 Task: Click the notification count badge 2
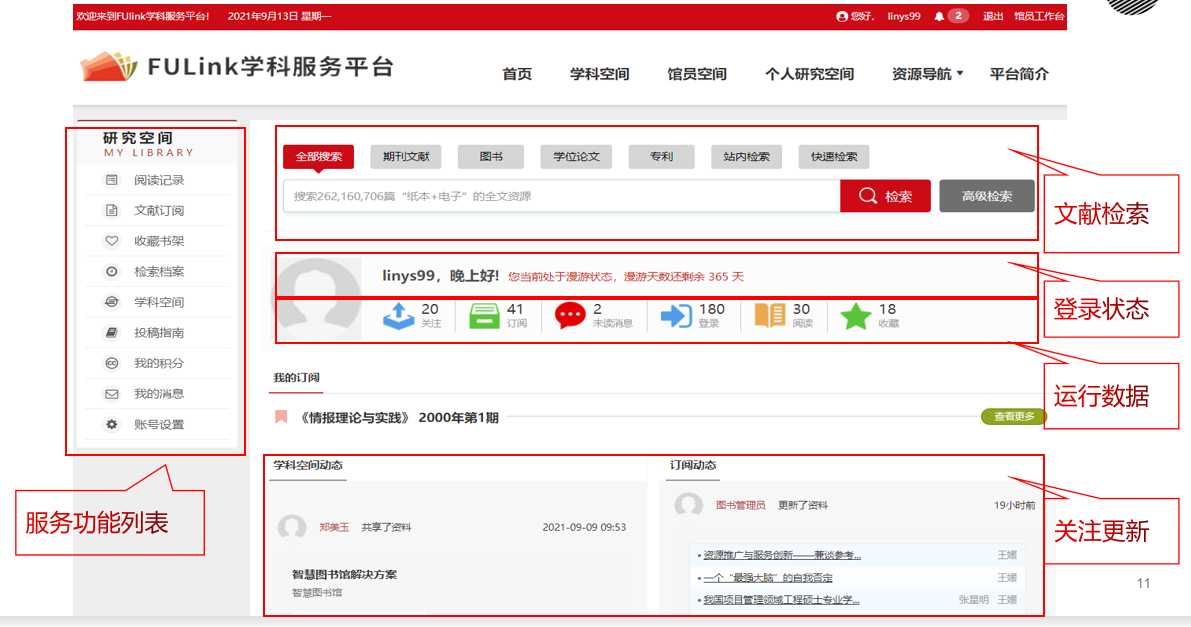[x=959, y=16]
